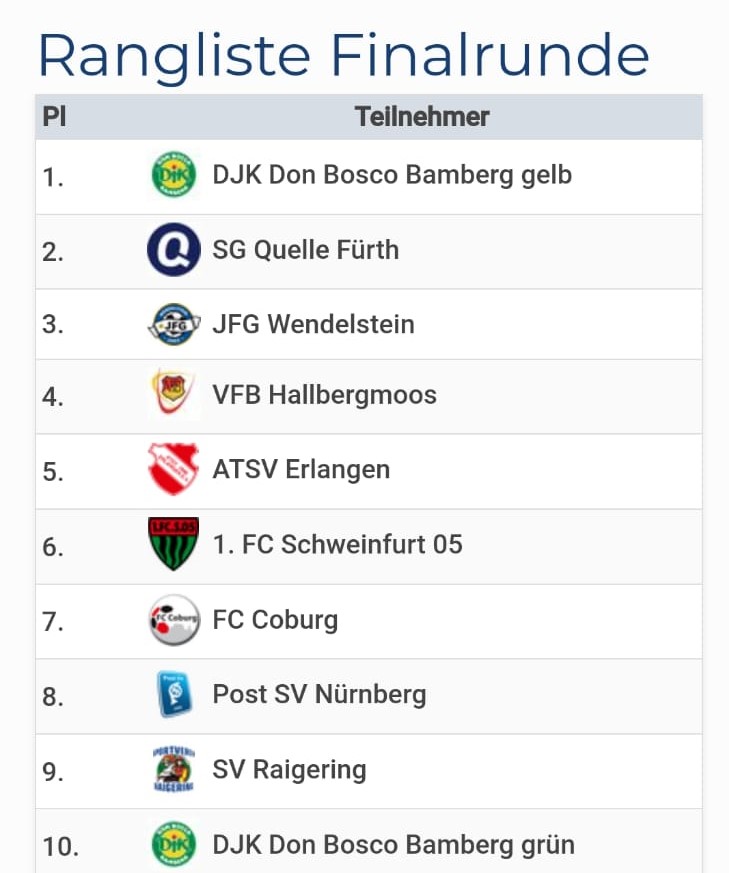Click the VFB Hallbergmoos club crest
Viewport: 729px width, 873px height.
click(173, 395)
